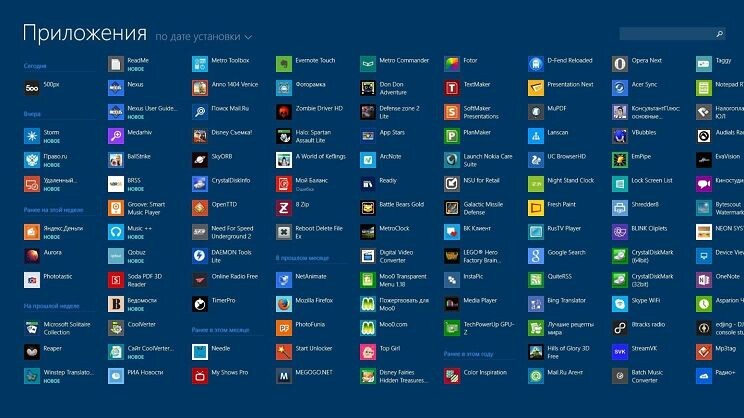Launch the ArcNote app icon
The height and width of the screenshot is (418, 744).
[368, 160]
